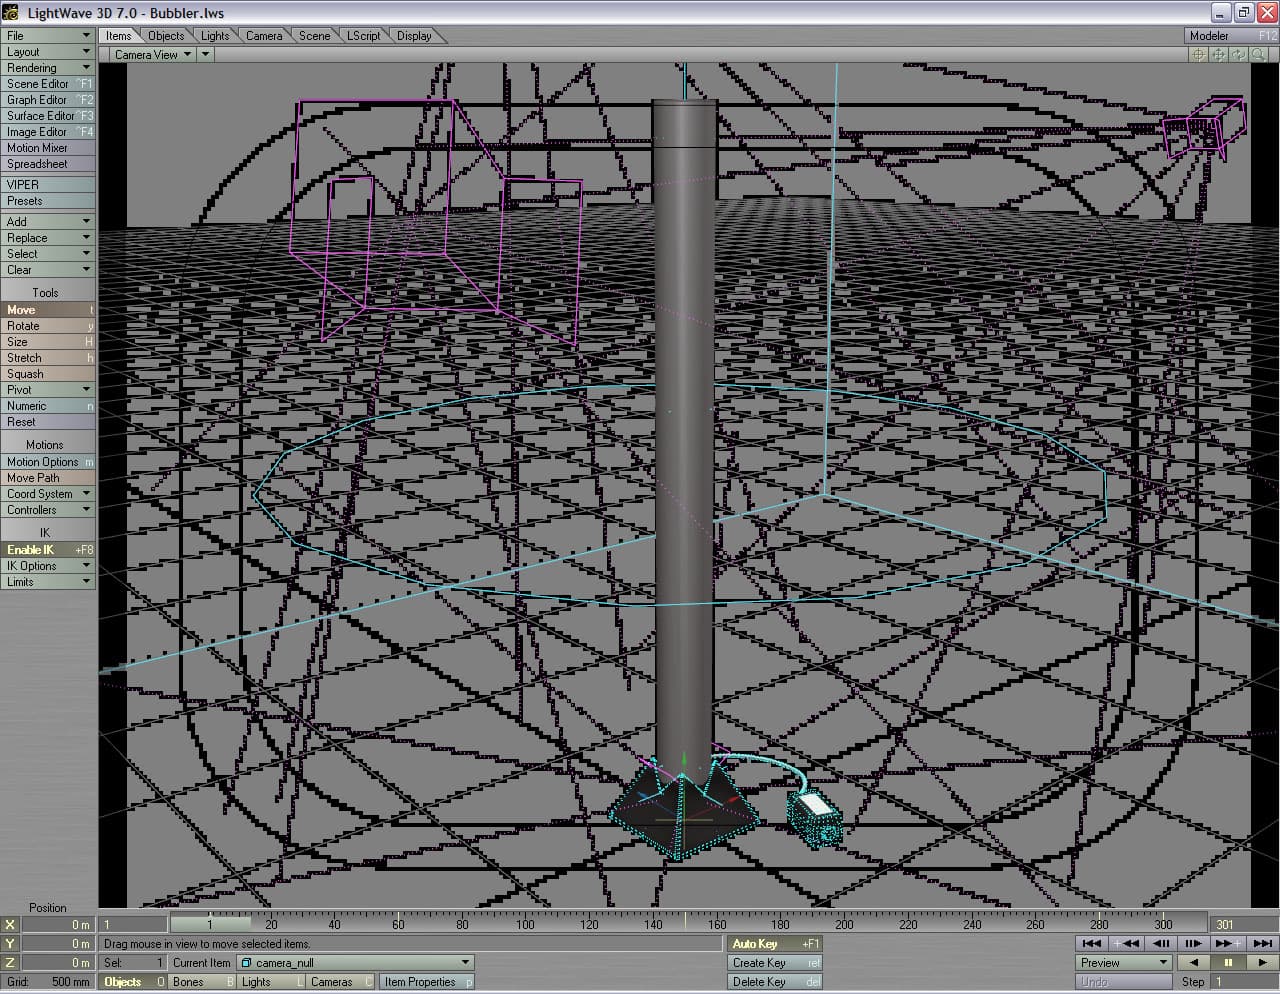This screenshot has width=1280, height=994.
Task: Switch to the Display tab
Action: tap(414, 36)
